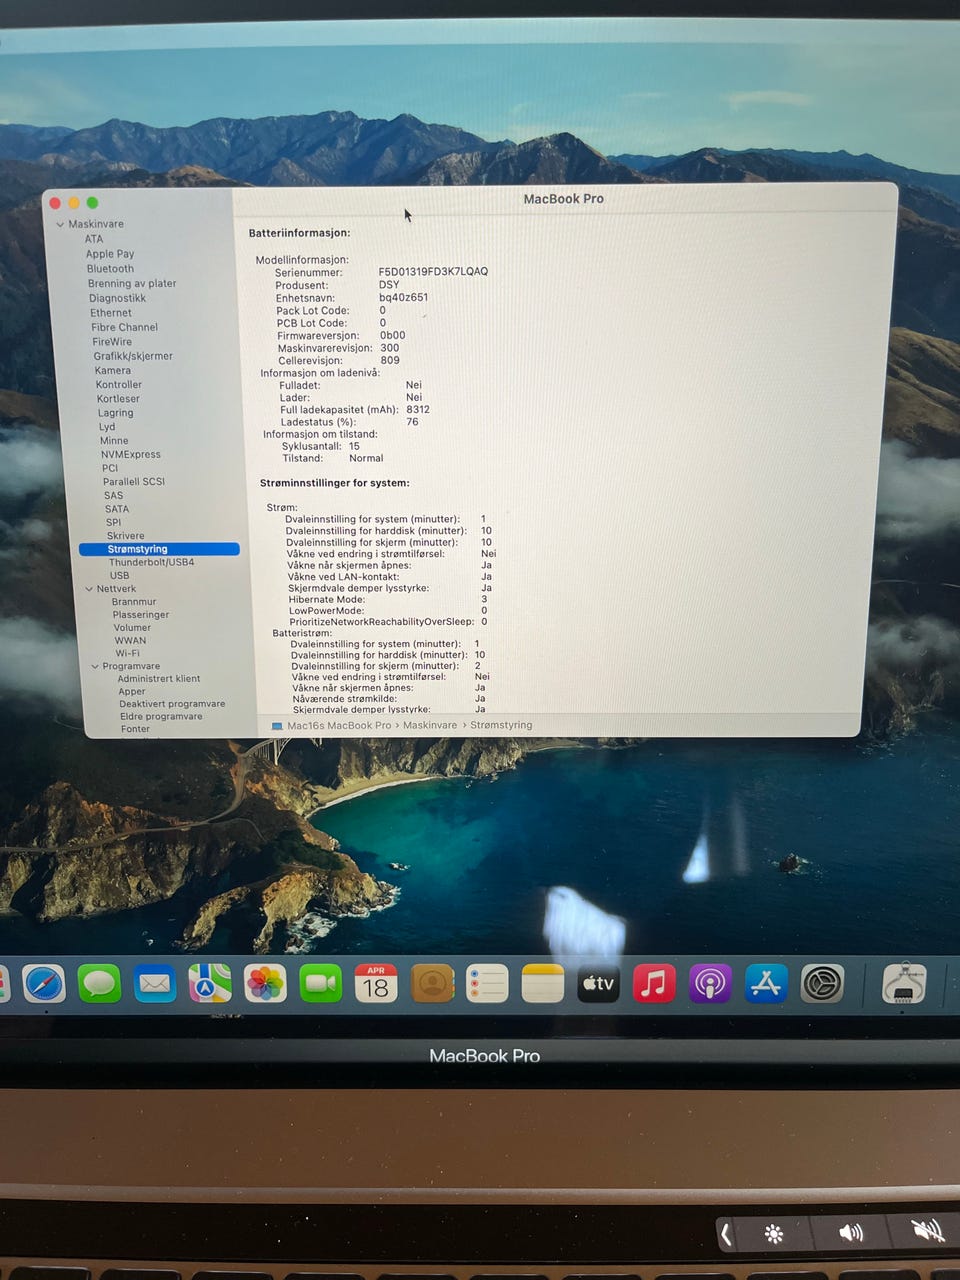960x1280 pixels.
Task: Click the Full ladekapasitet value 8312
Action: click(x=418, y=410)
